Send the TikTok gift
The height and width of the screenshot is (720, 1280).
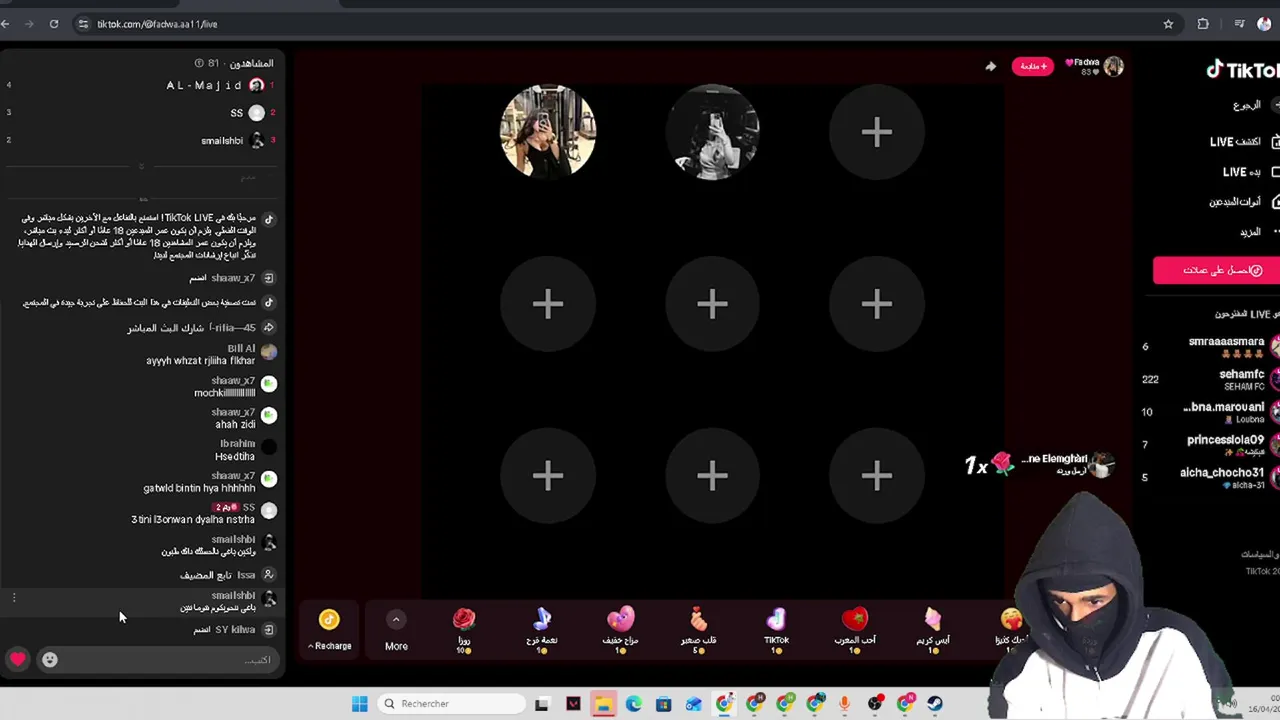click(x=776, y=630)
